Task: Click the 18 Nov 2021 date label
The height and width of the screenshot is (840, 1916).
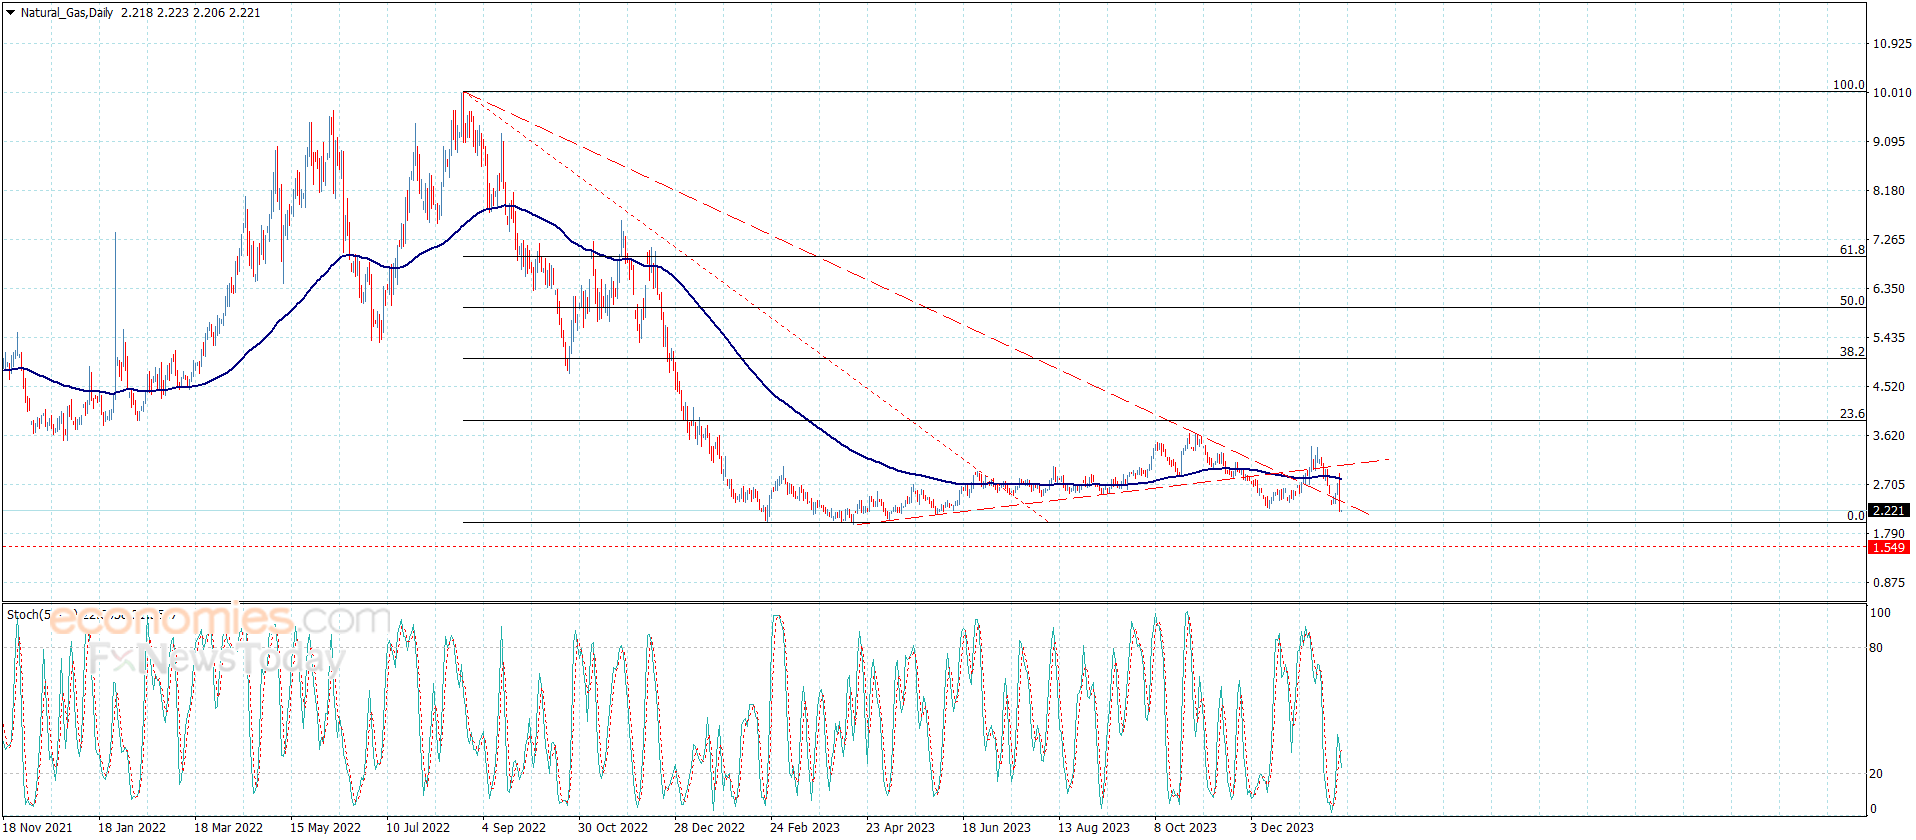Action: 38,827
